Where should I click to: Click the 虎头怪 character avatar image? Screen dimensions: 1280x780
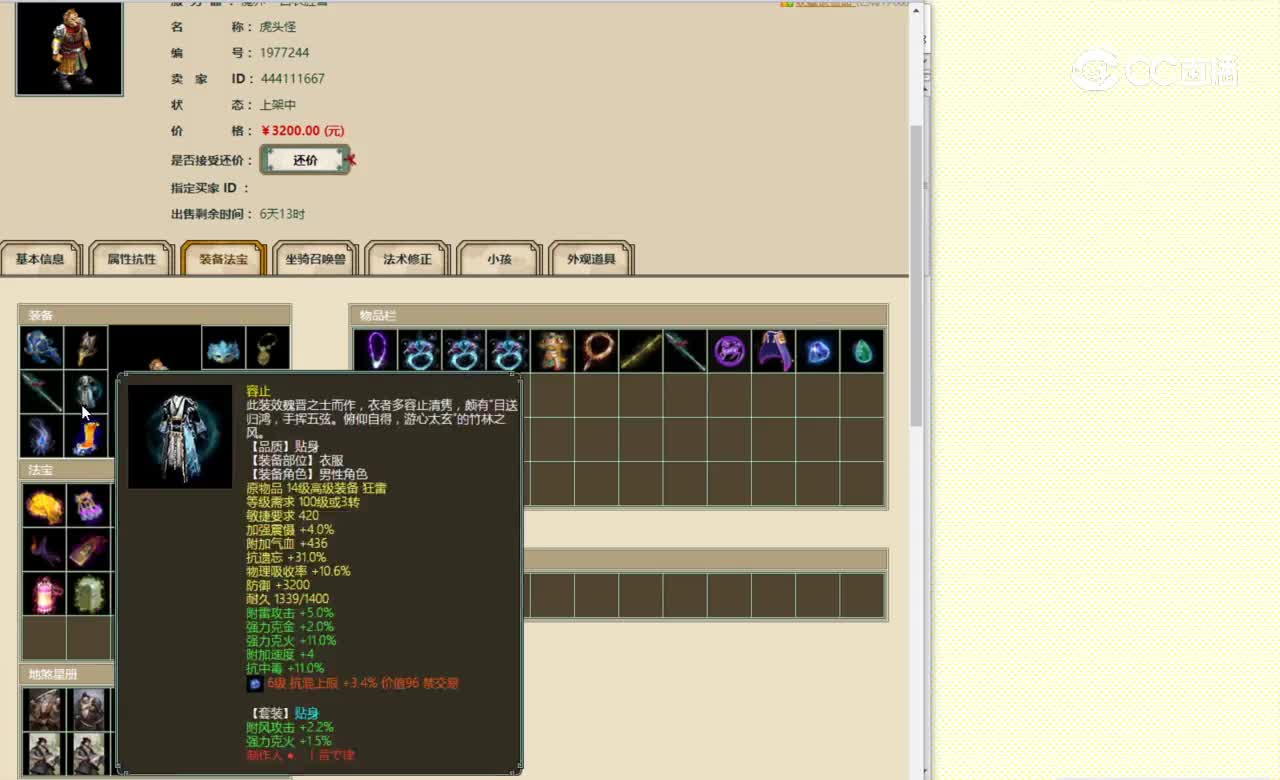(x=69, y=48)
